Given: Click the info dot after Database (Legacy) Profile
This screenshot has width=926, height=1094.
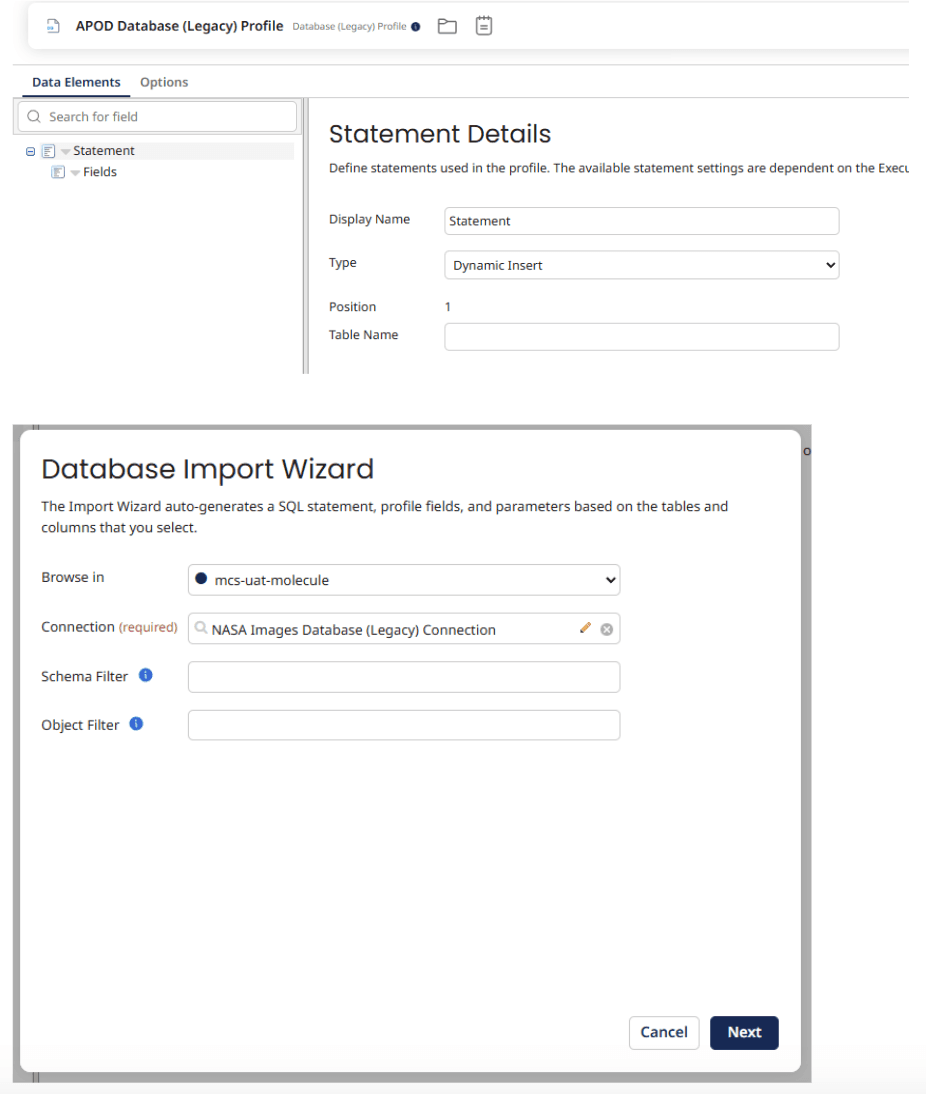Looking at the screenshot, I should (x=416, y=27).
